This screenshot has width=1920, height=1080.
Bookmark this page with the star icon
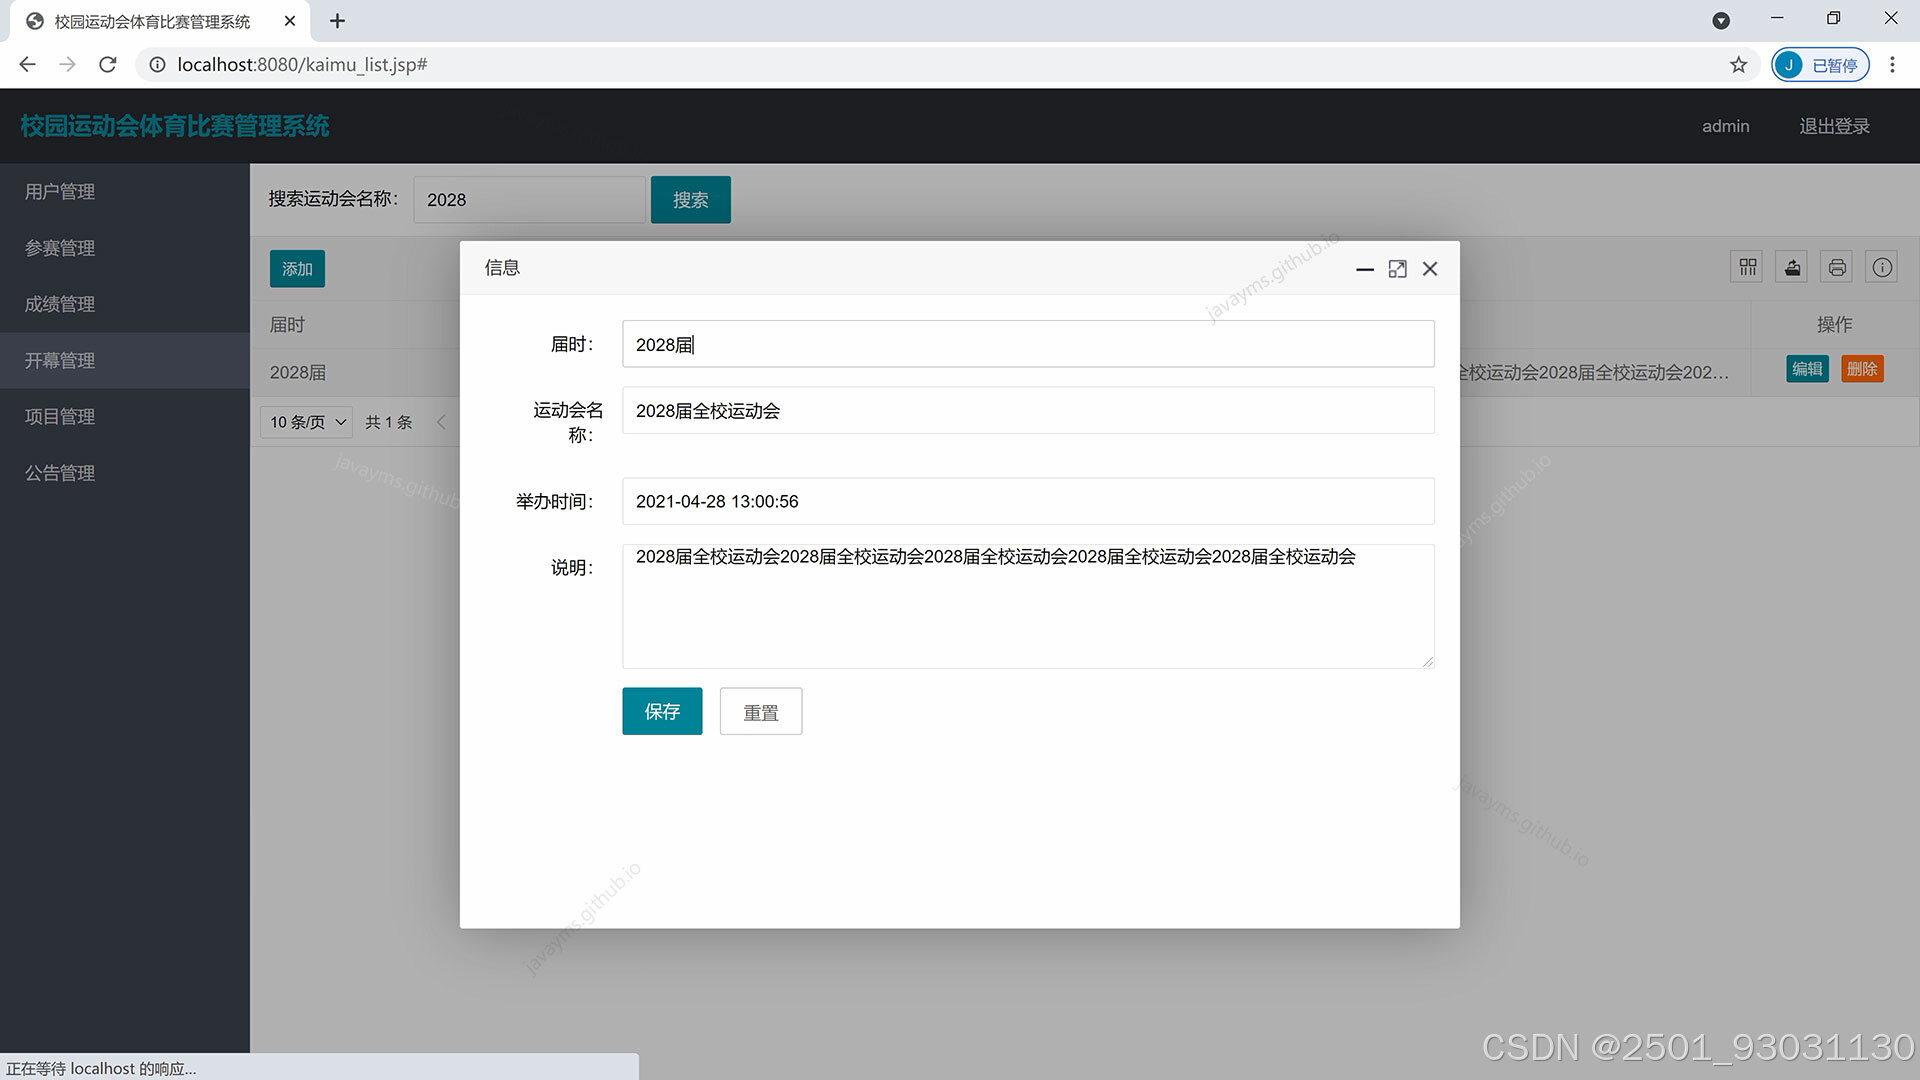(x=1739, y=64)
